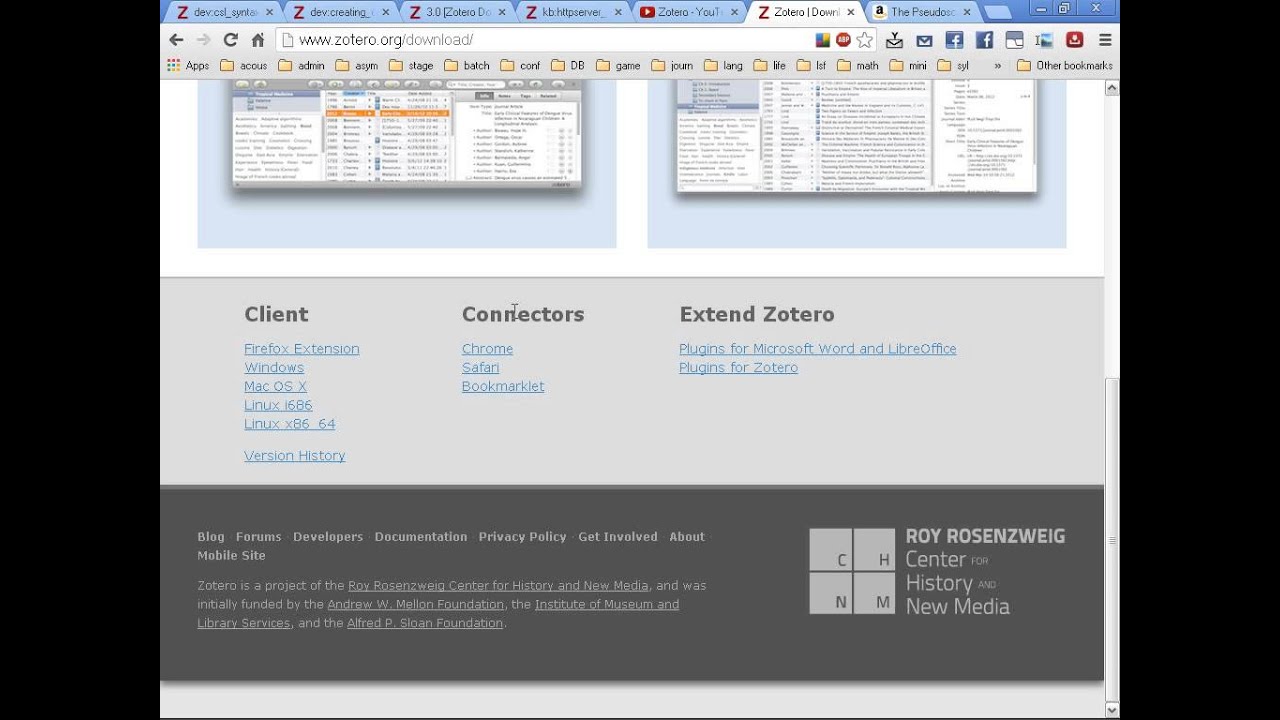Click the left Zotero screenshot thumbnail
1280x720 pixels.
click(407, 135)
